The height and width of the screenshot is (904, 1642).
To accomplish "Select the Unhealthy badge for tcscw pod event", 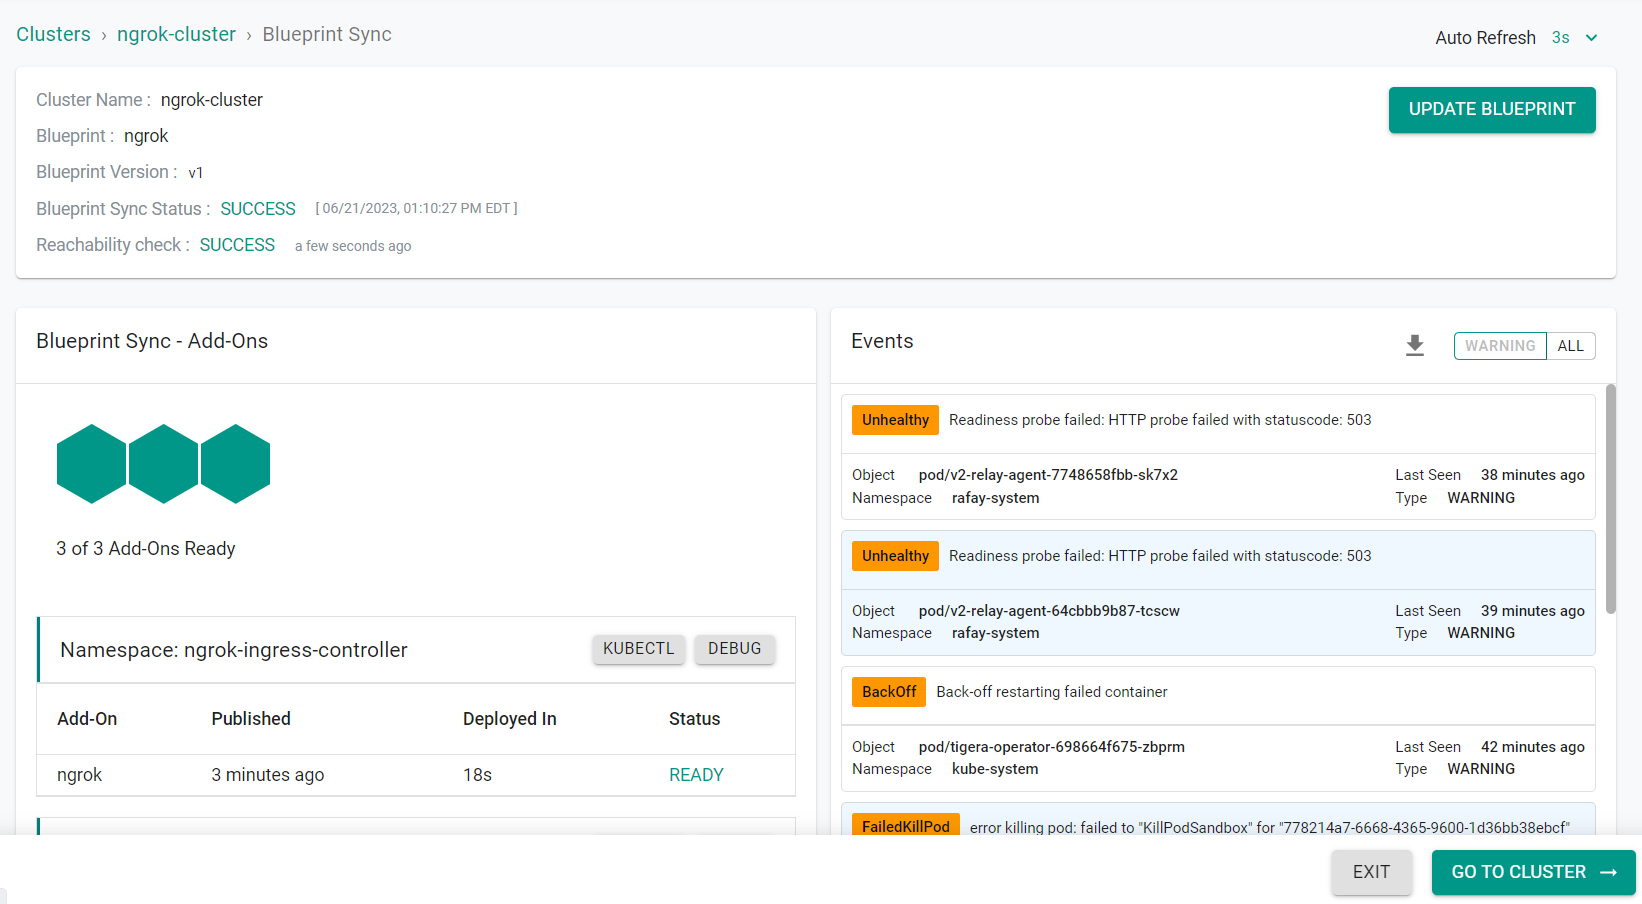I will (x=895, y=556).
